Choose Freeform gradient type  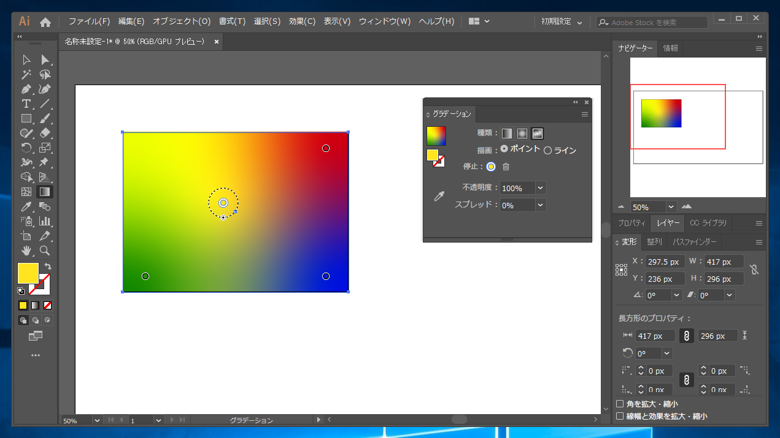click(x=537, y=133)
